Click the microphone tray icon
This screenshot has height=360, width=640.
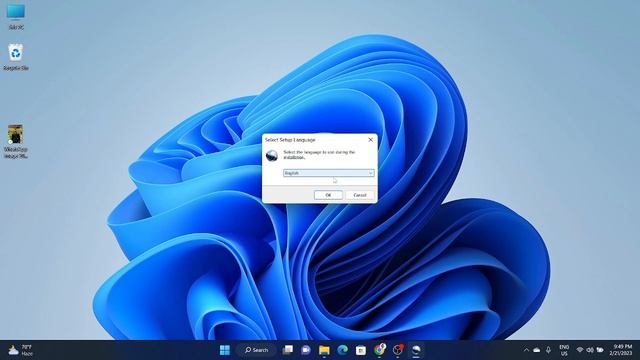(x=548, y=350)
